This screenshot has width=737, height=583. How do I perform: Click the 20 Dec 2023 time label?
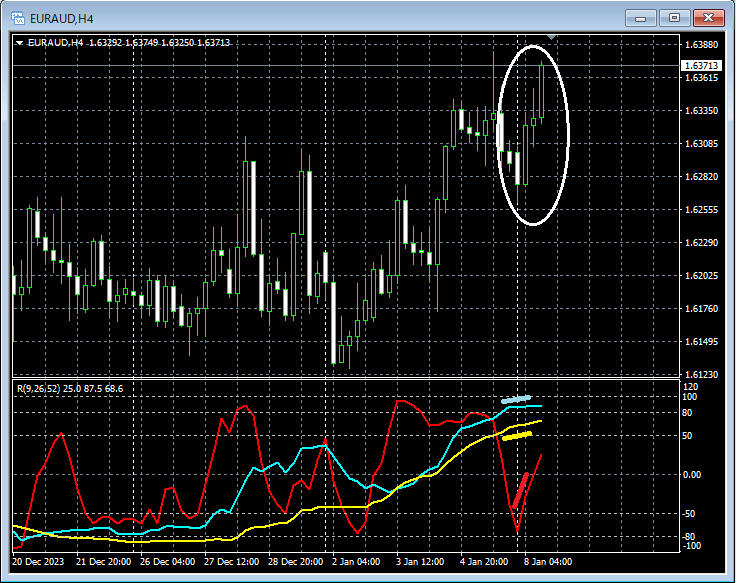[x=38, y=562]
